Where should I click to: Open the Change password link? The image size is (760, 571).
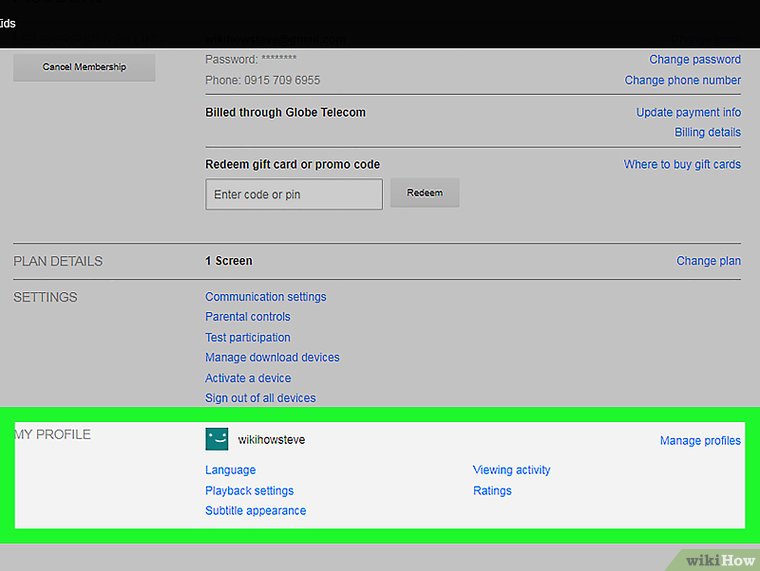point(695,60)
